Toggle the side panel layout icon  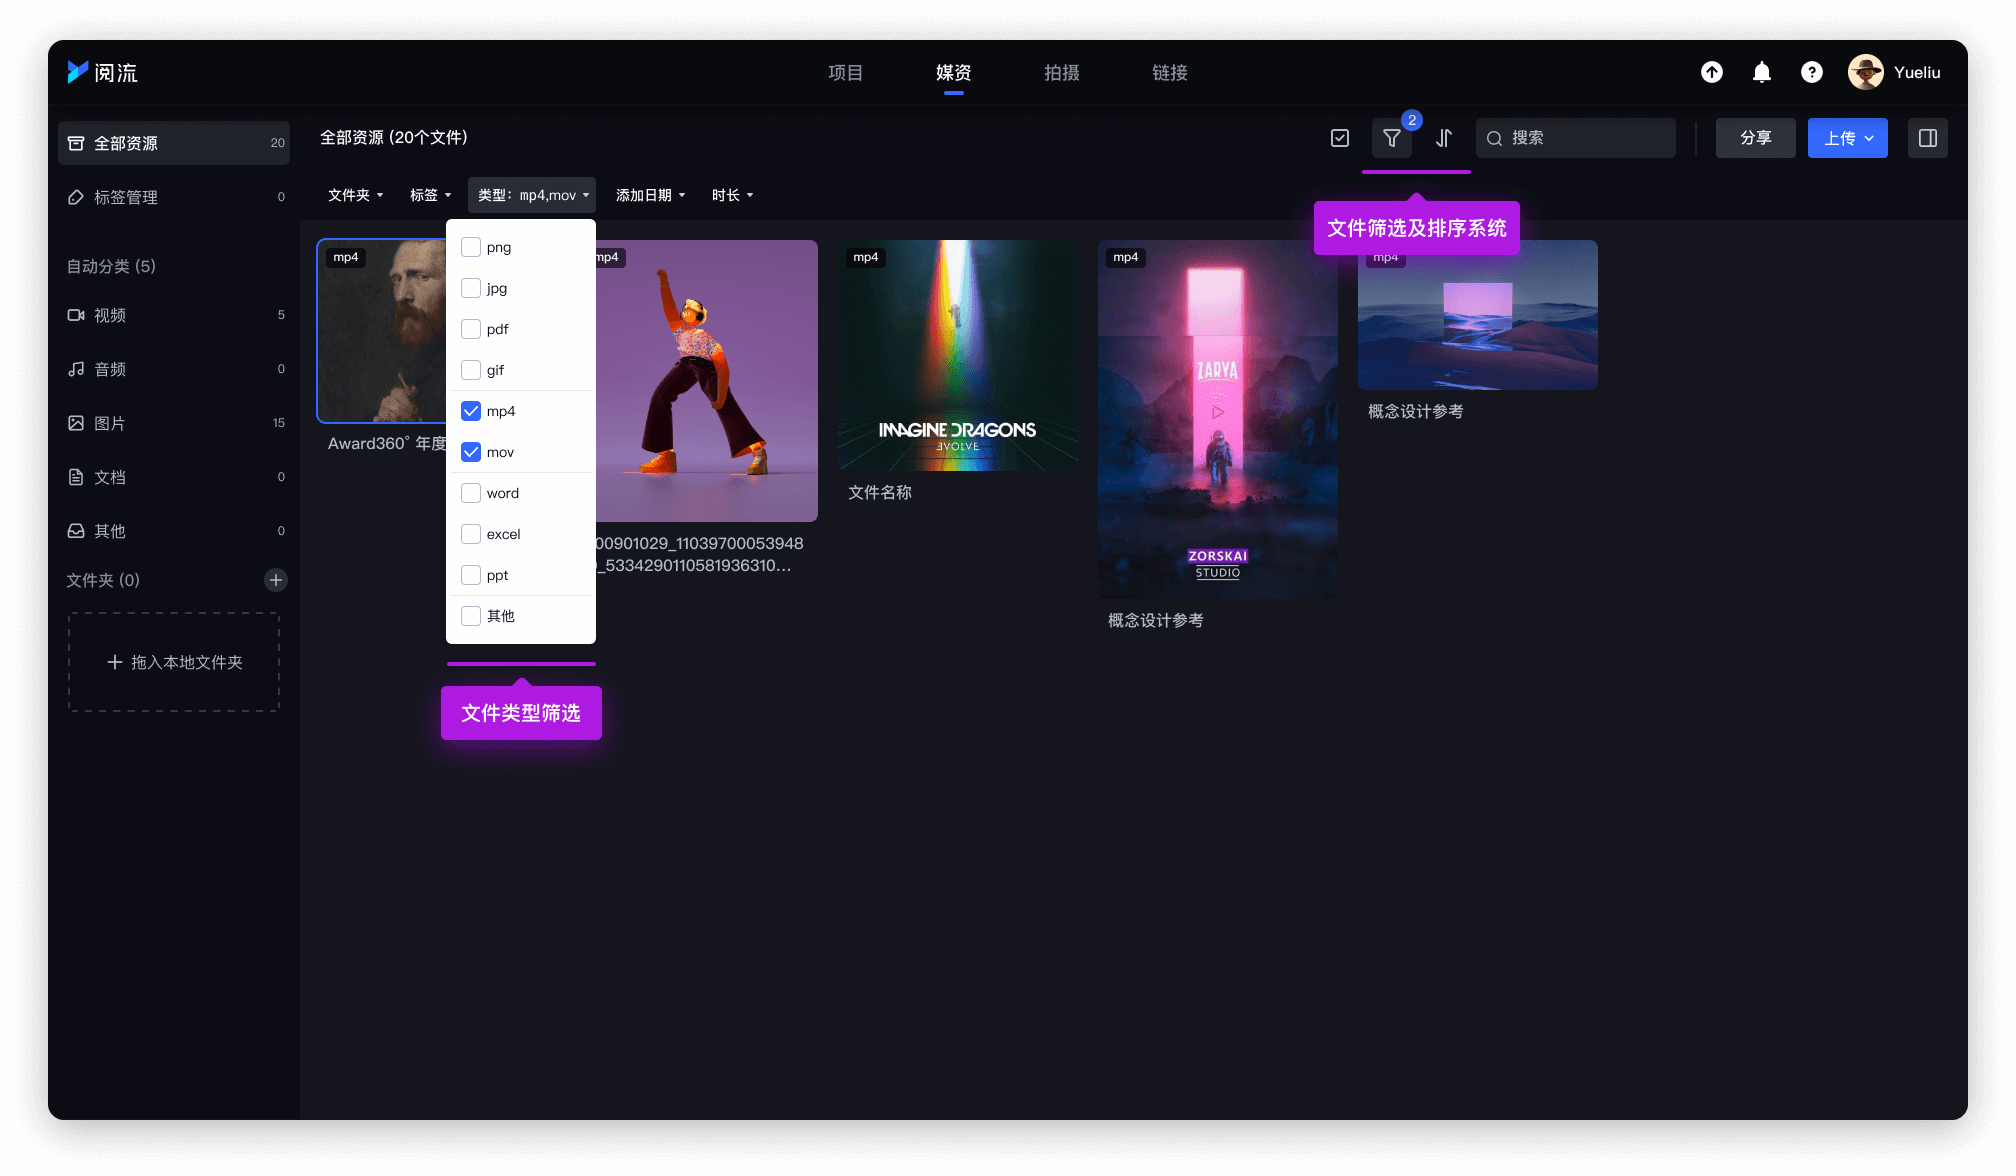[x=1928, y=138]
